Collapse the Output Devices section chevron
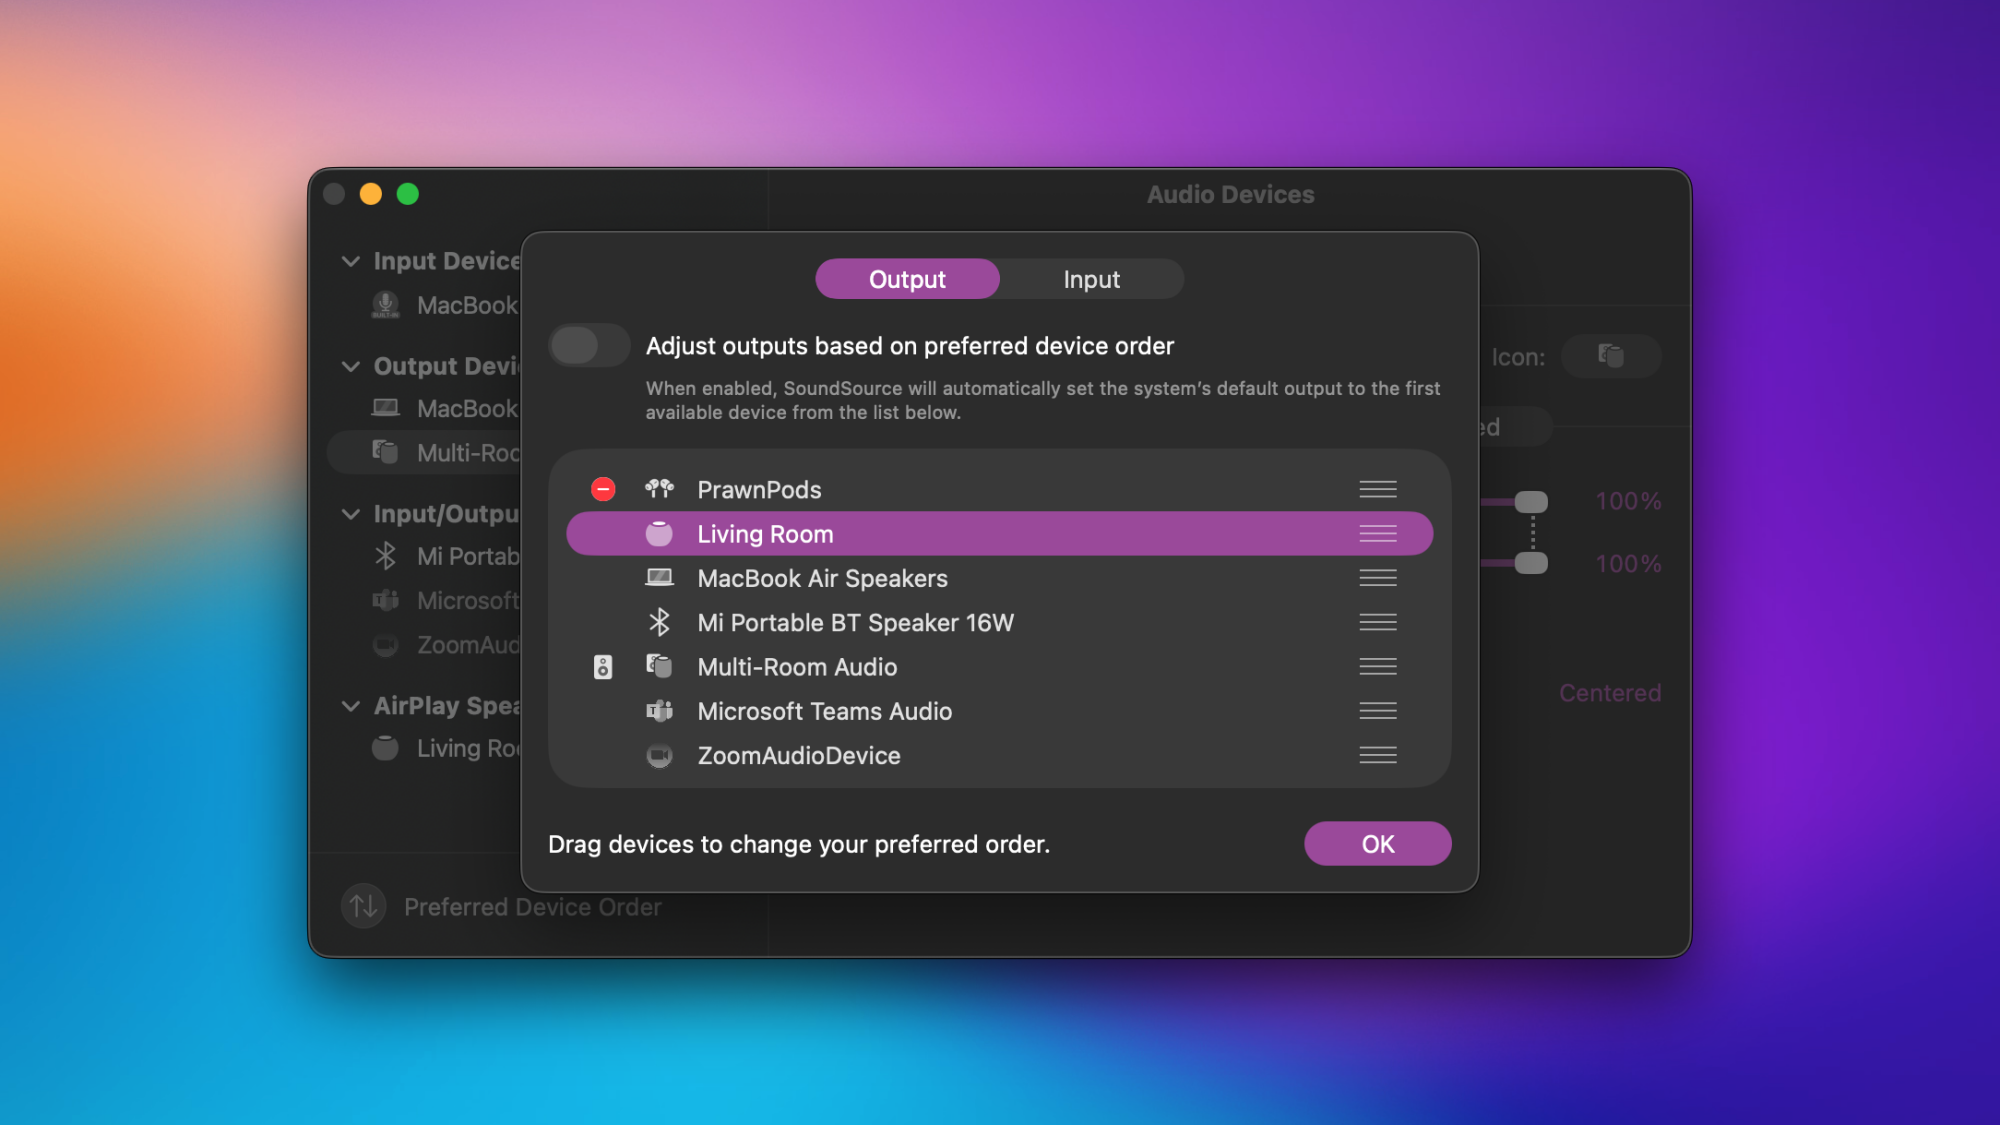 pos(351,366)
